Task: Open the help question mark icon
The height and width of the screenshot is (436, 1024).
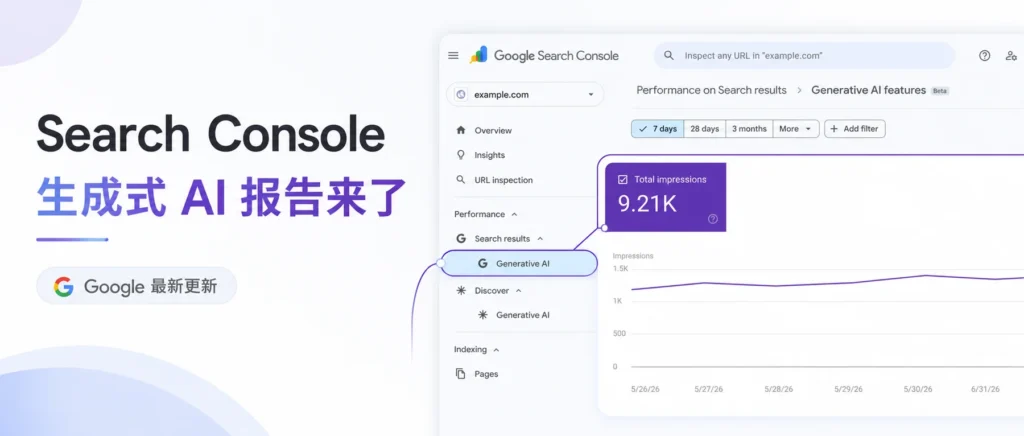Action: (984, 55)
